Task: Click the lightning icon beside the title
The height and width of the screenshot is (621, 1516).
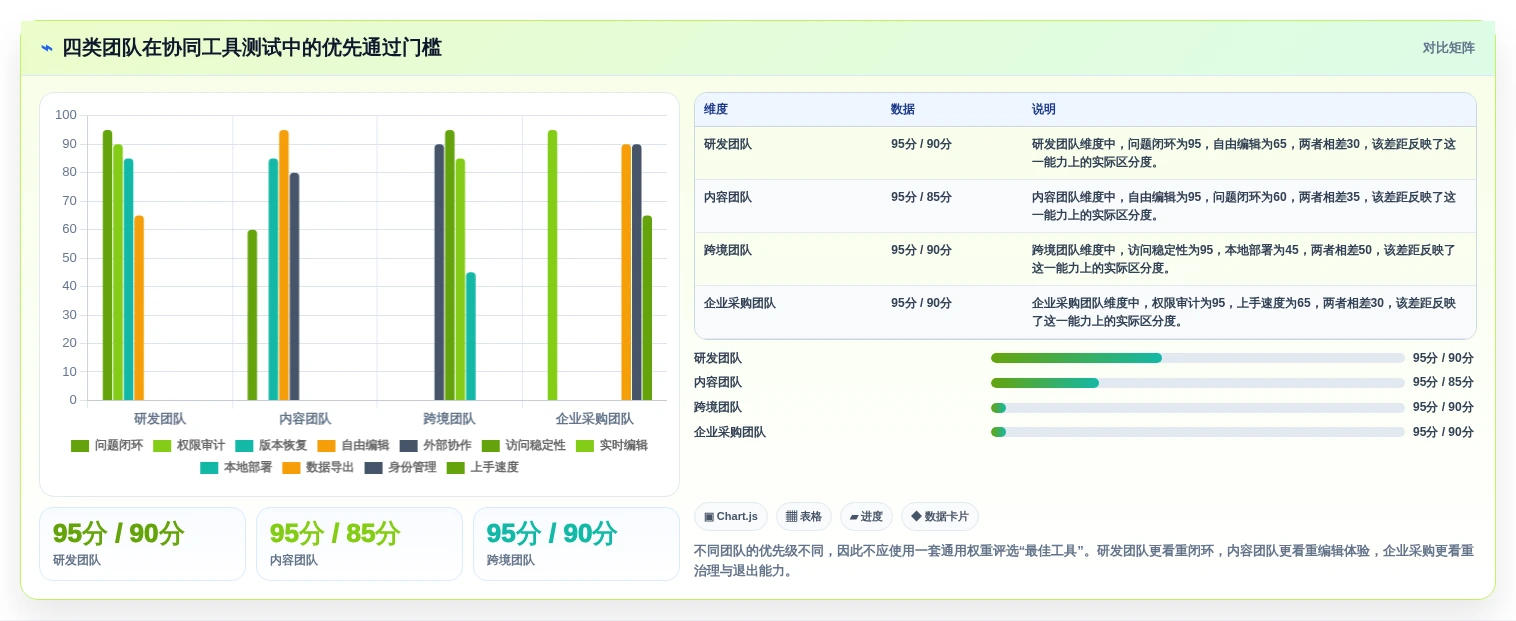Action: click(47, 48)
